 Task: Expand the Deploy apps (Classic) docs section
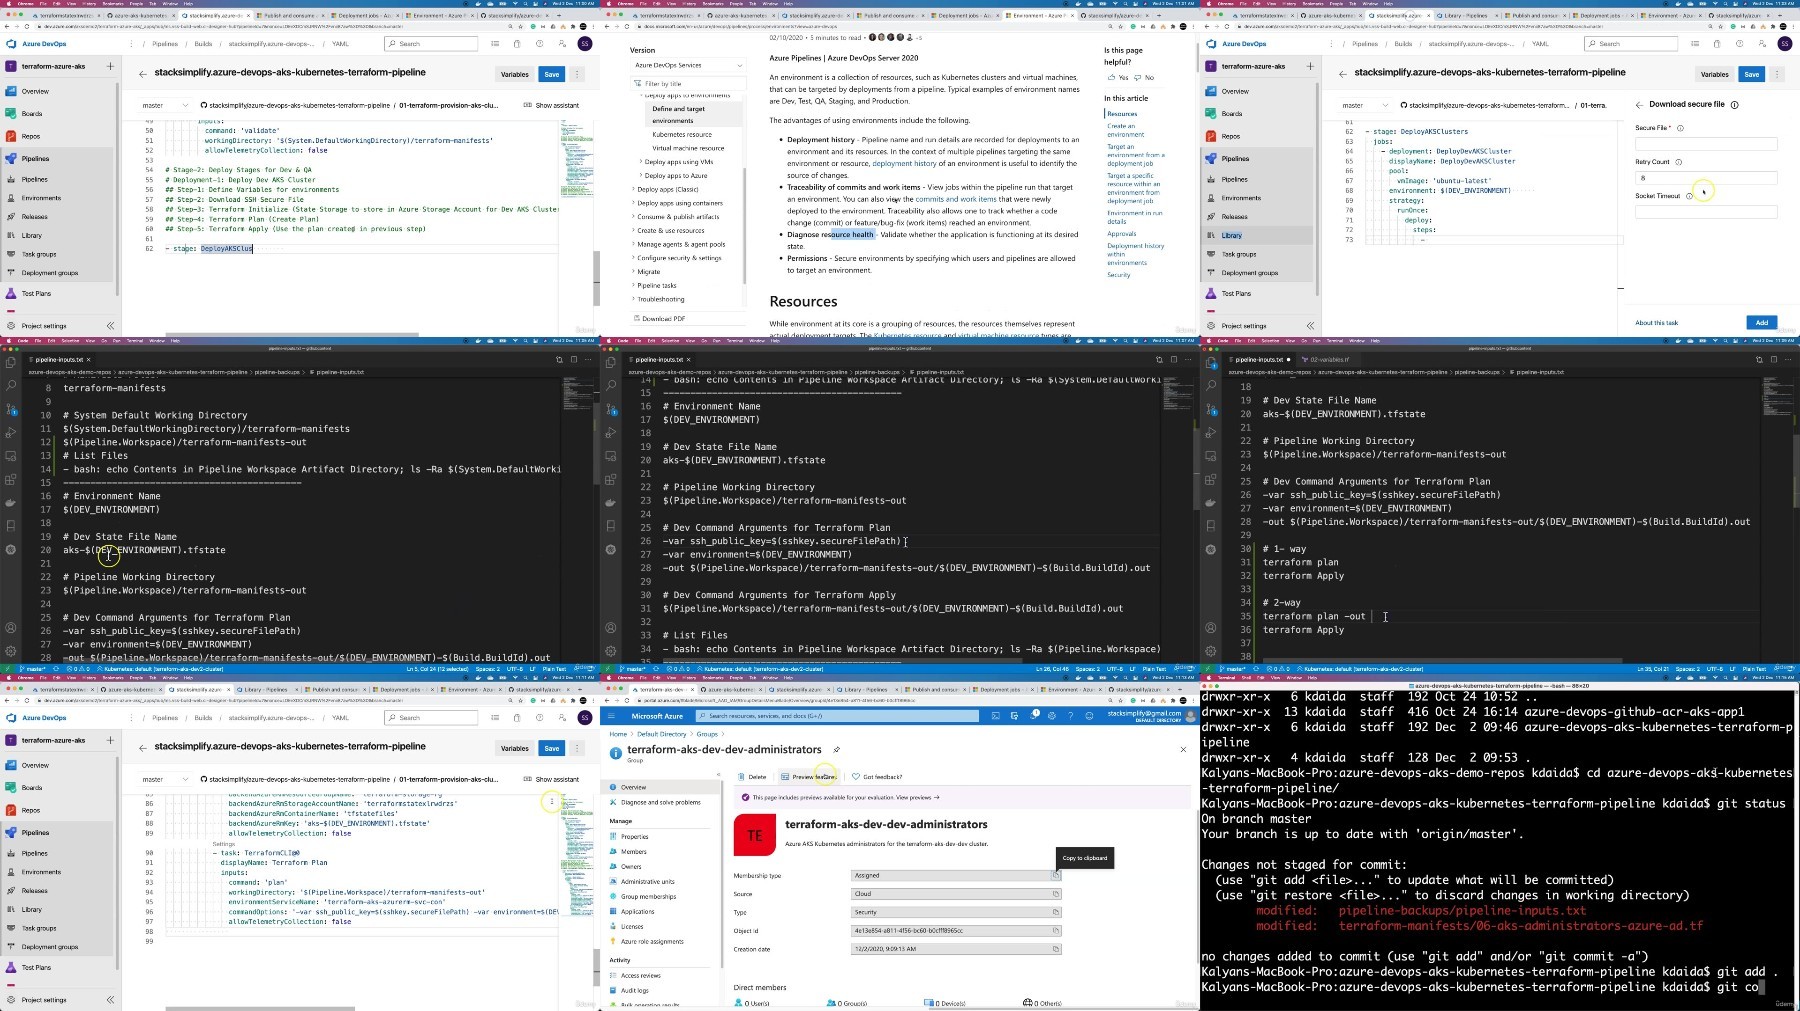point(667,189)
